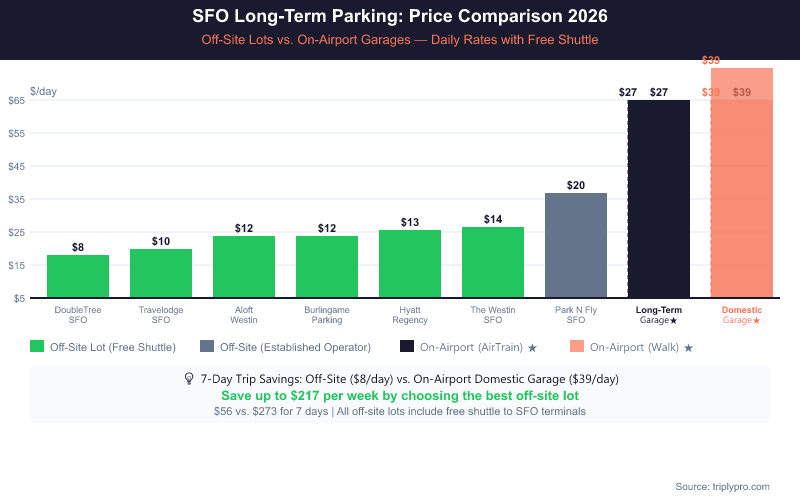Click the lightbulb icon beside 7-Day Trip Savings

point(189,379)
